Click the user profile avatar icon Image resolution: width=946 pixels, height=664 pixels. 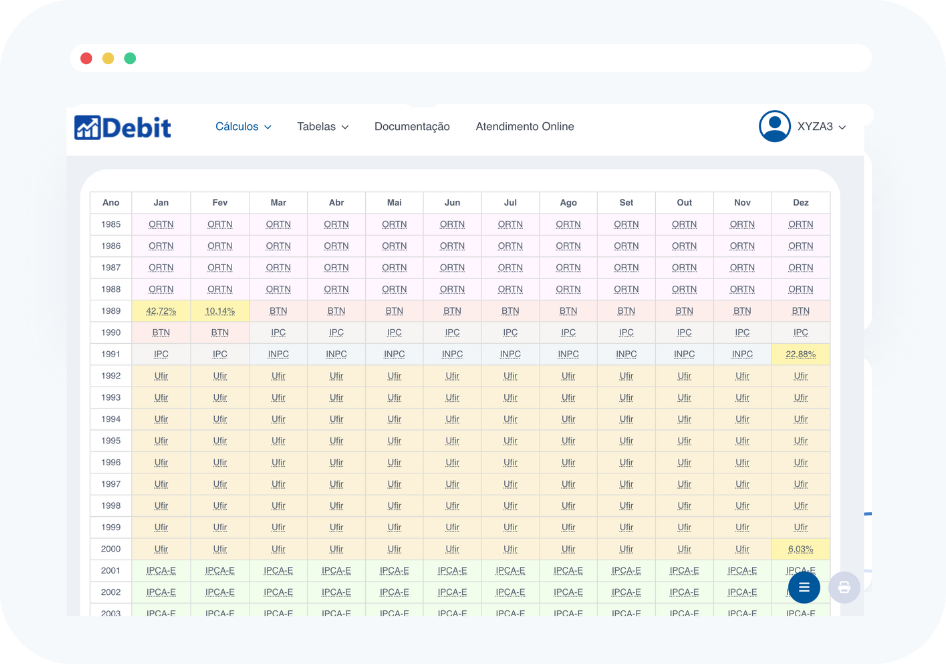tap(774, 126)
